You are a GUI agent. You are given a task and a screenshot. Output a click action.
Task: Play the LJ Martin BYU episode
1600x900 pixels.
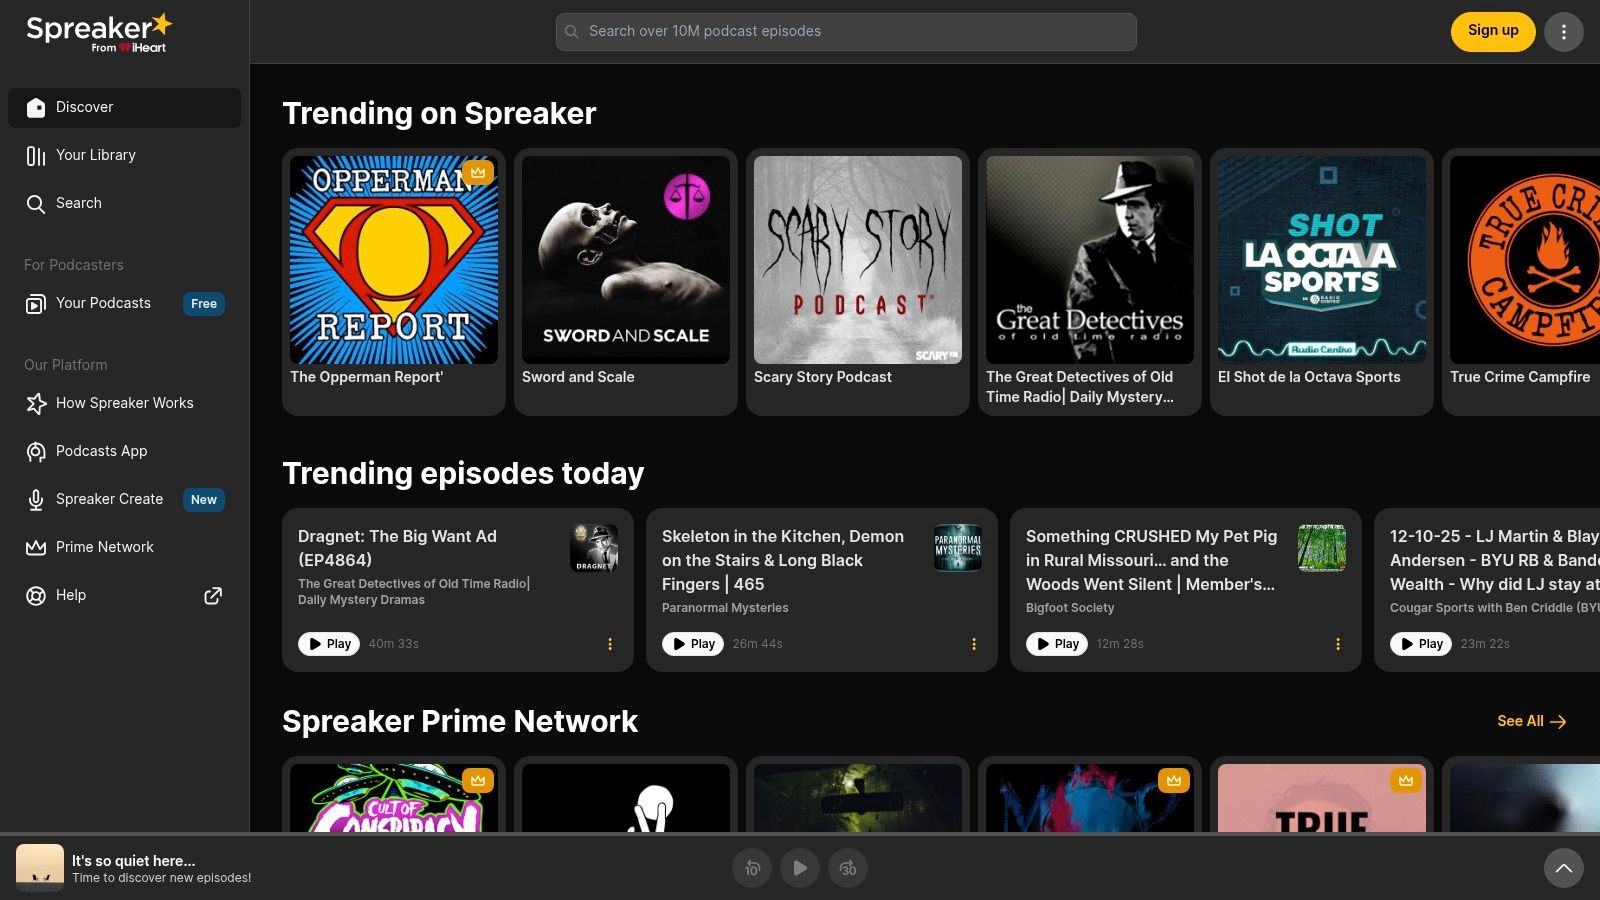pyautogui.click(x=1421, y=644)
